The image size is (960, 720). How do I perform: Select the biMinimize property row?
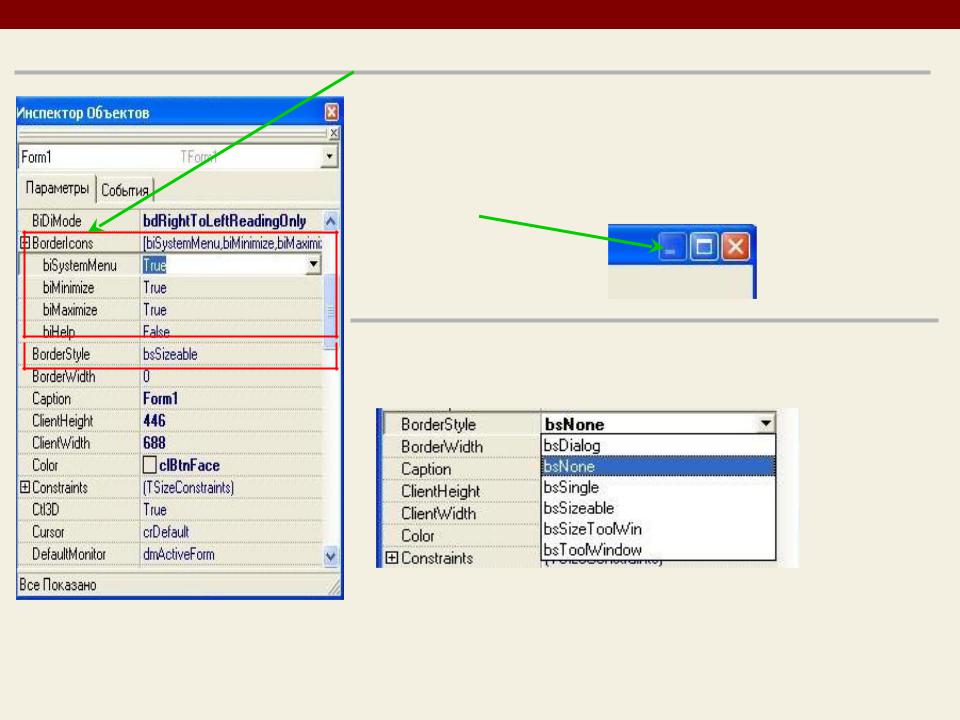click(171, 288)
